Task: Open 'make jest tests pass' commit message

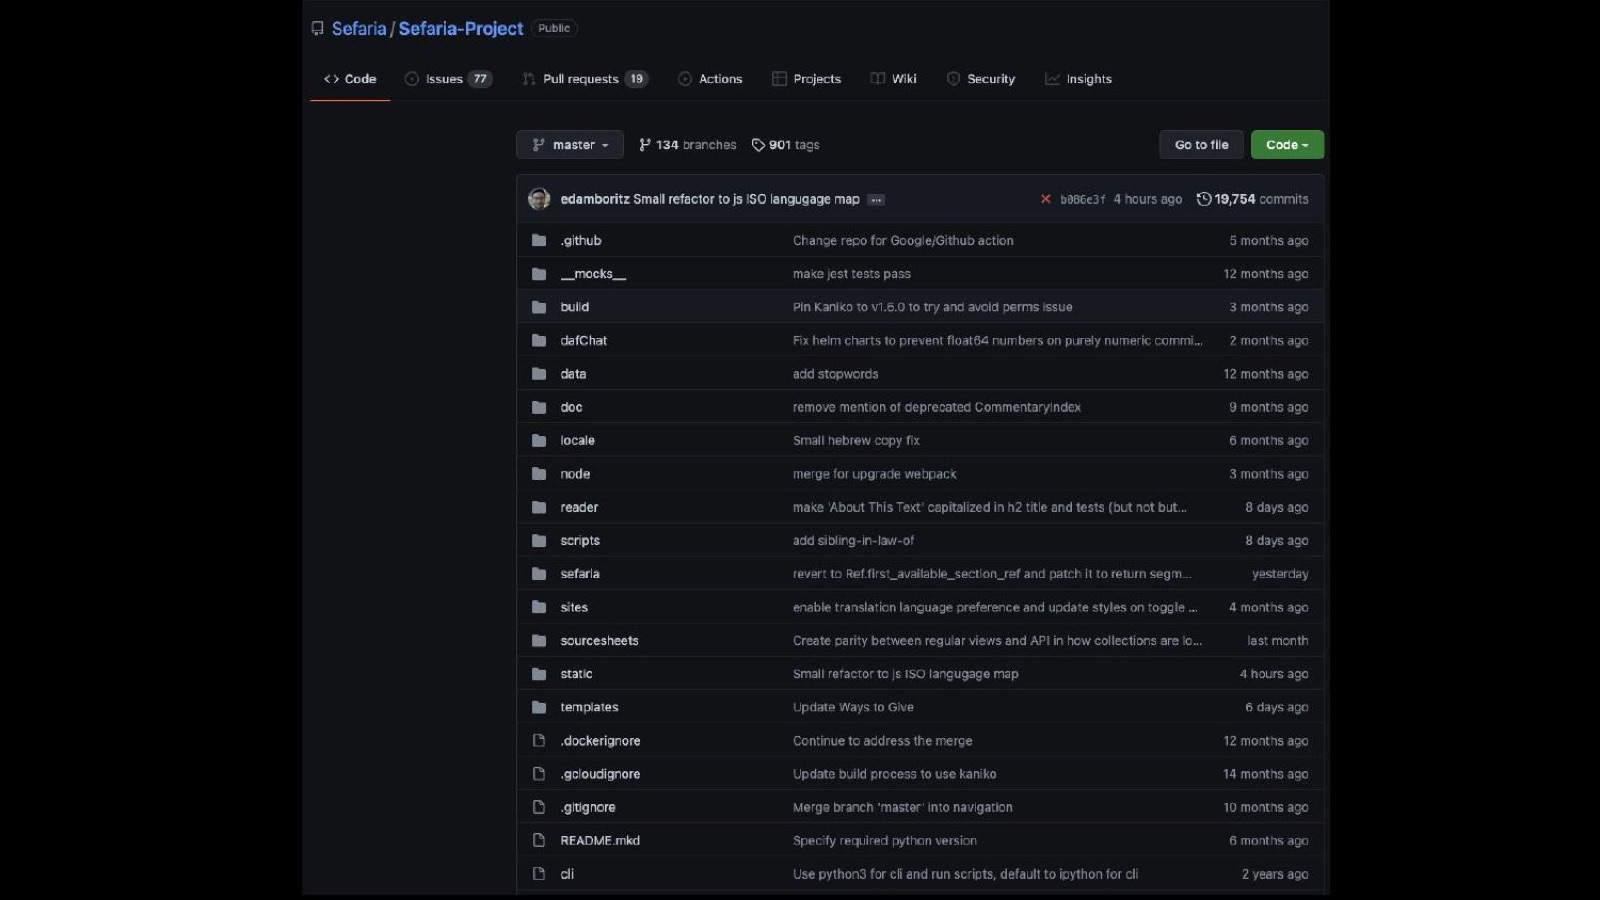Action: pos(852,274)
